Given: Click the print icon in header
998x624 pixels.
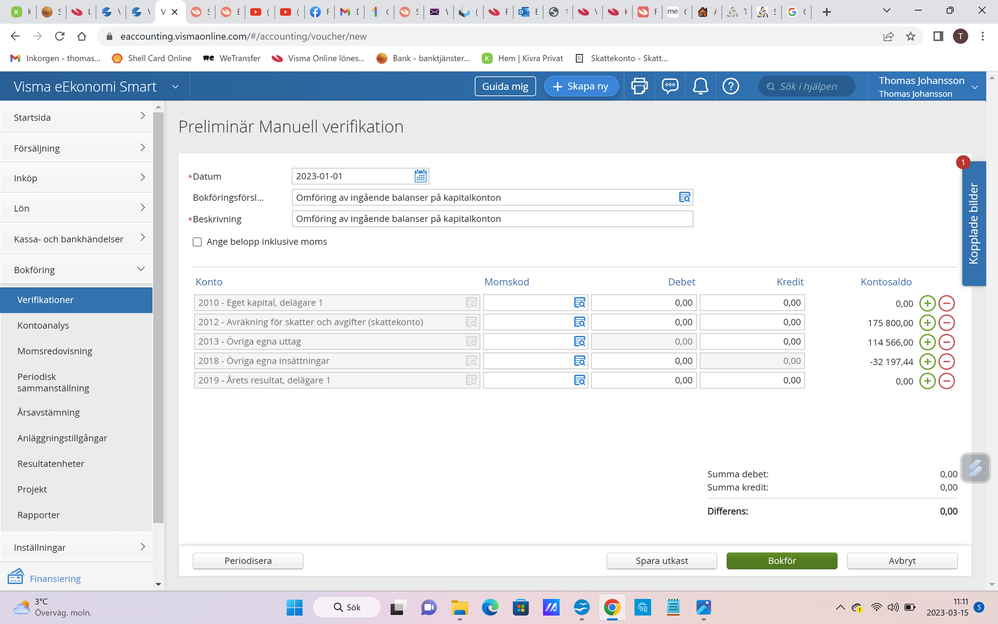Looking at the screenshot, I should pos(640,86).
